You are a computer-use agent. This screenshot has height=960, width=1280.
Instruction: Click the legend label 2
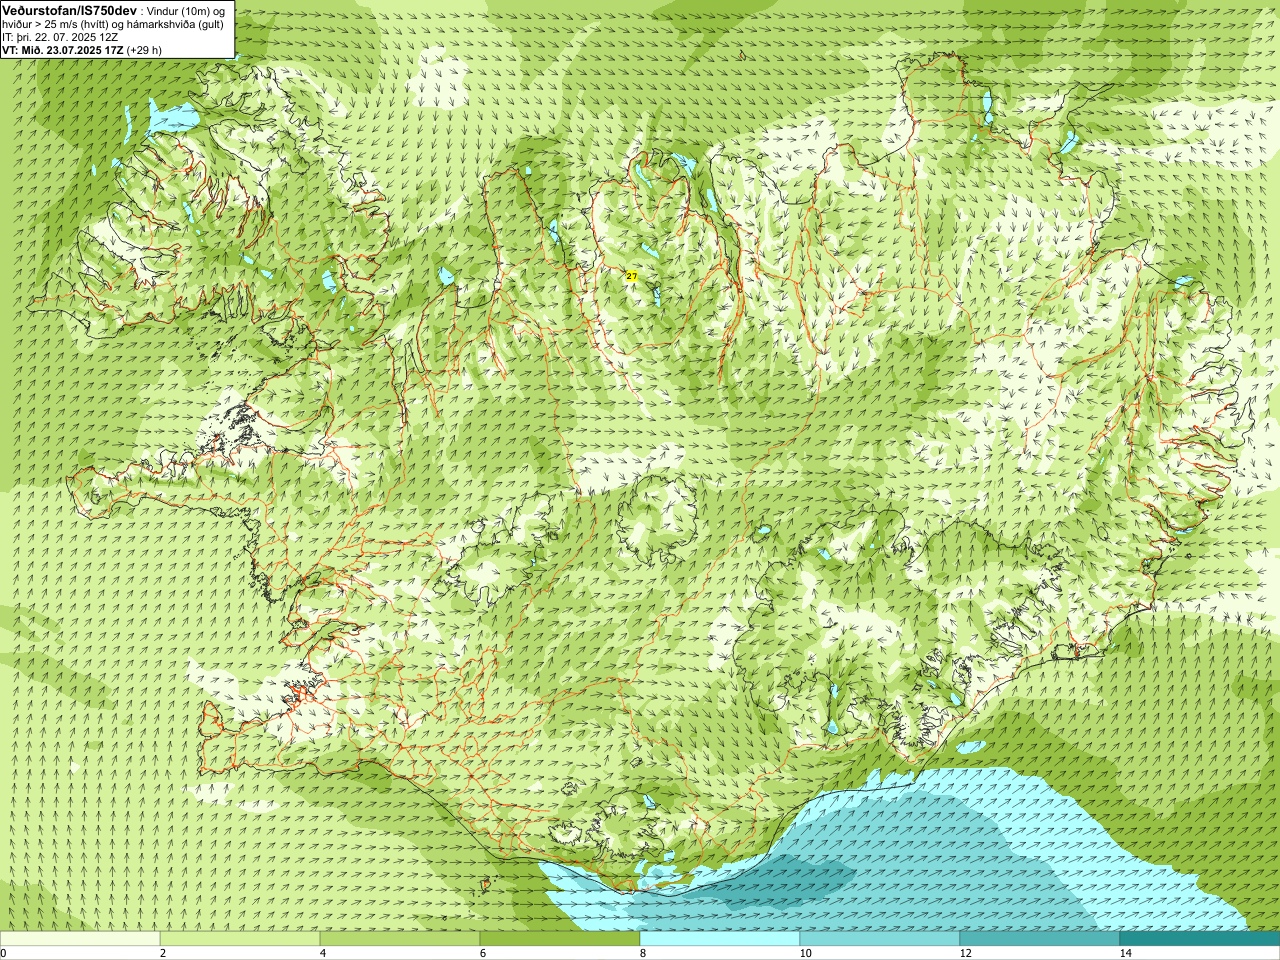pyautogui.click(x=164, y=953)
